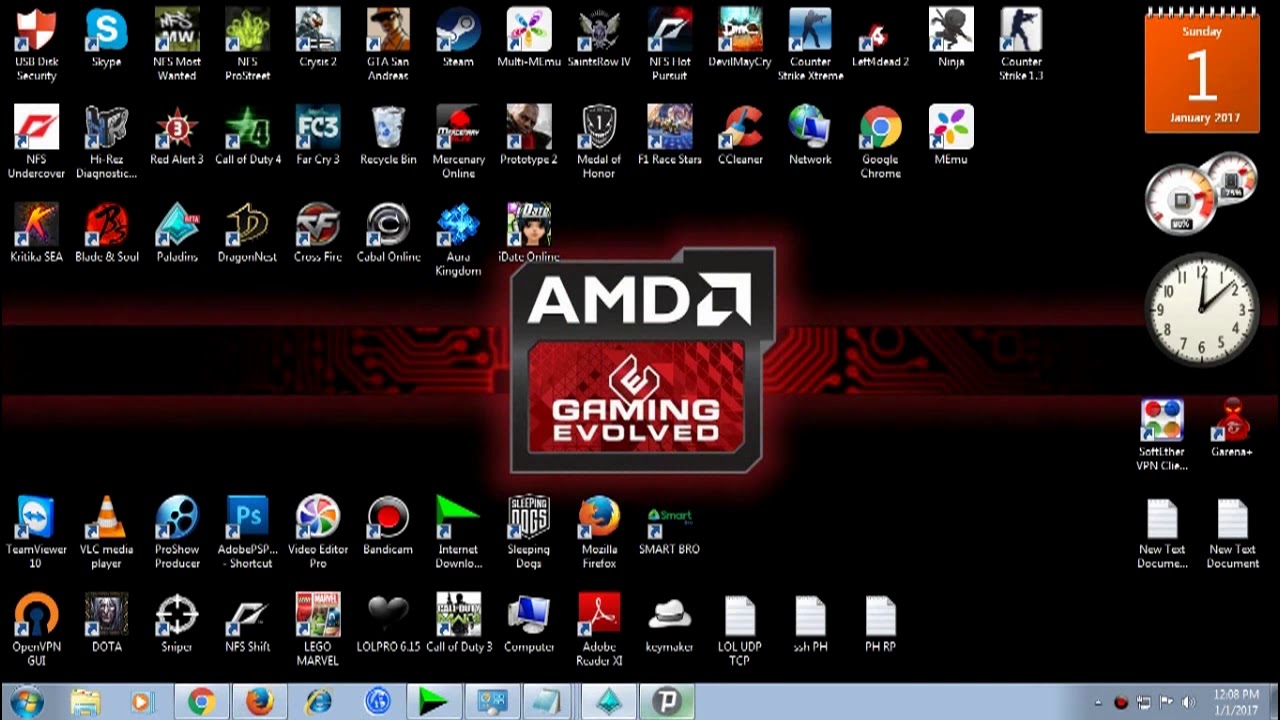Select the NFS Undercover desktop icon
The height and width of the screenshot is (720, 1280).
tap(36, 142)
